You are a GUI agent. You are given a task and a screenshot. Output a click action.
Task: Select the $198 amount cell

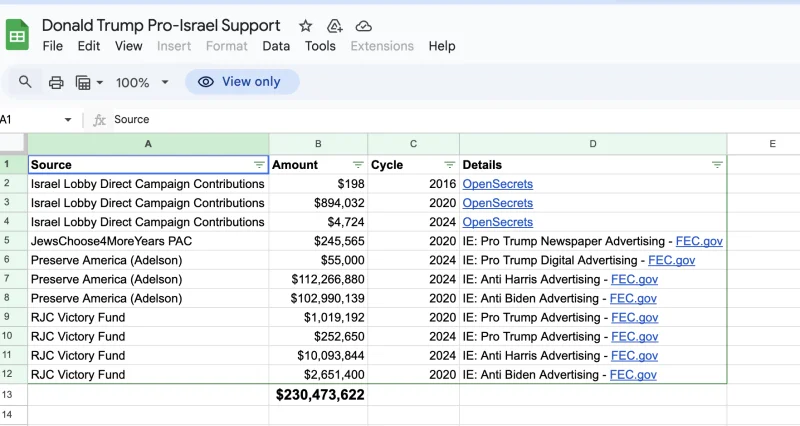click(318, 184)
